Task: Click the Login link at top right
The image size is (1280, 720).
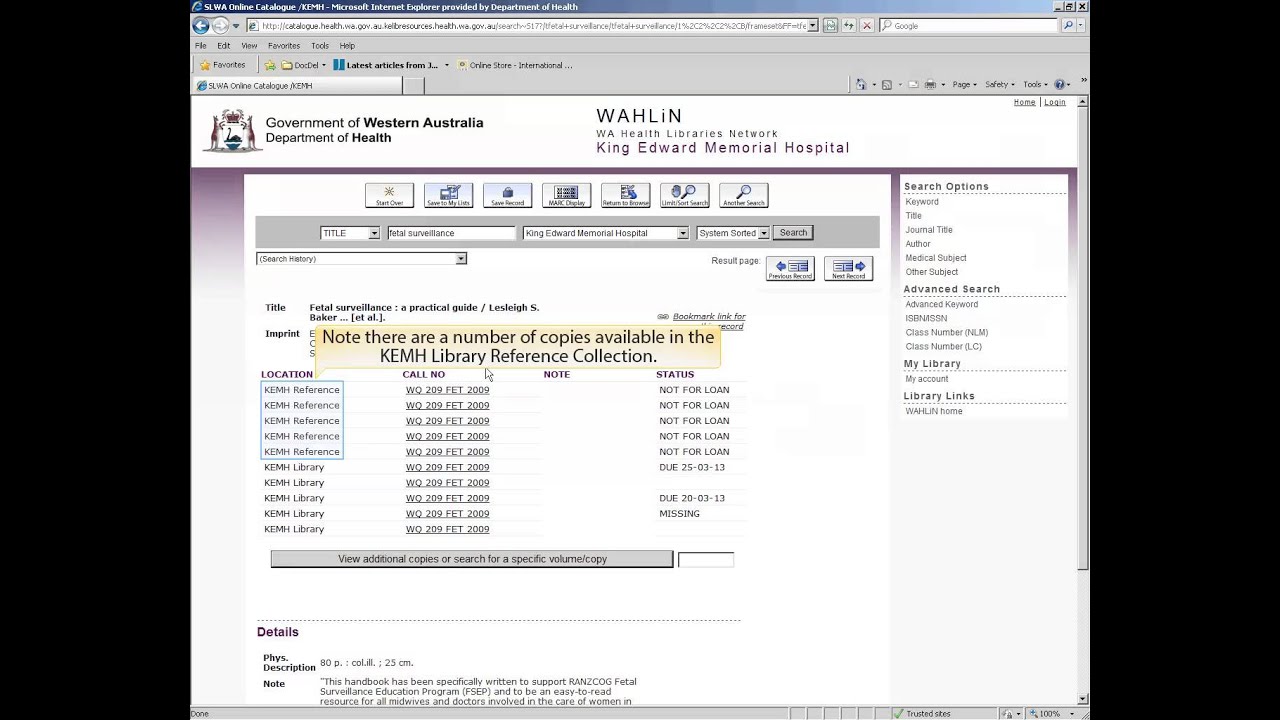Action: coord(1055,102)
